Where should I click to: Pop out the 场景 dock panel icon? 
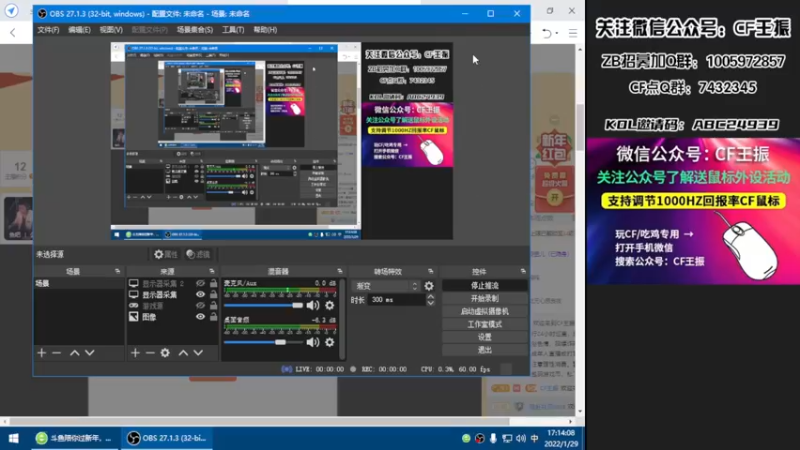117,271
